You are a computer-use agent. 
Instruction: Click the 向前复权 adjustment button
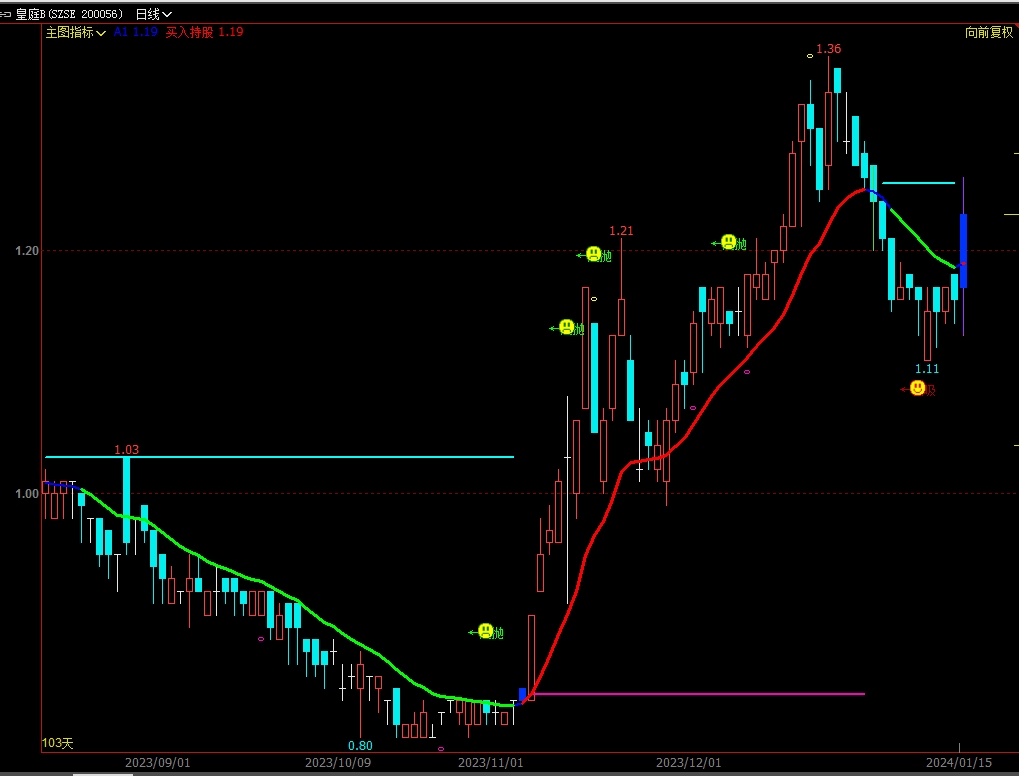(x=988, y=32)
